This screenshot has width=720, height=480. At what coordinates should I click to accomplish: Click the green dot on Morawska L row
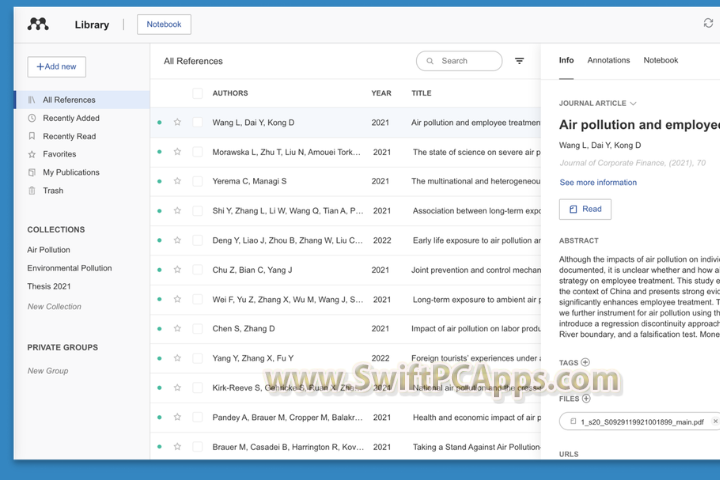159,152
